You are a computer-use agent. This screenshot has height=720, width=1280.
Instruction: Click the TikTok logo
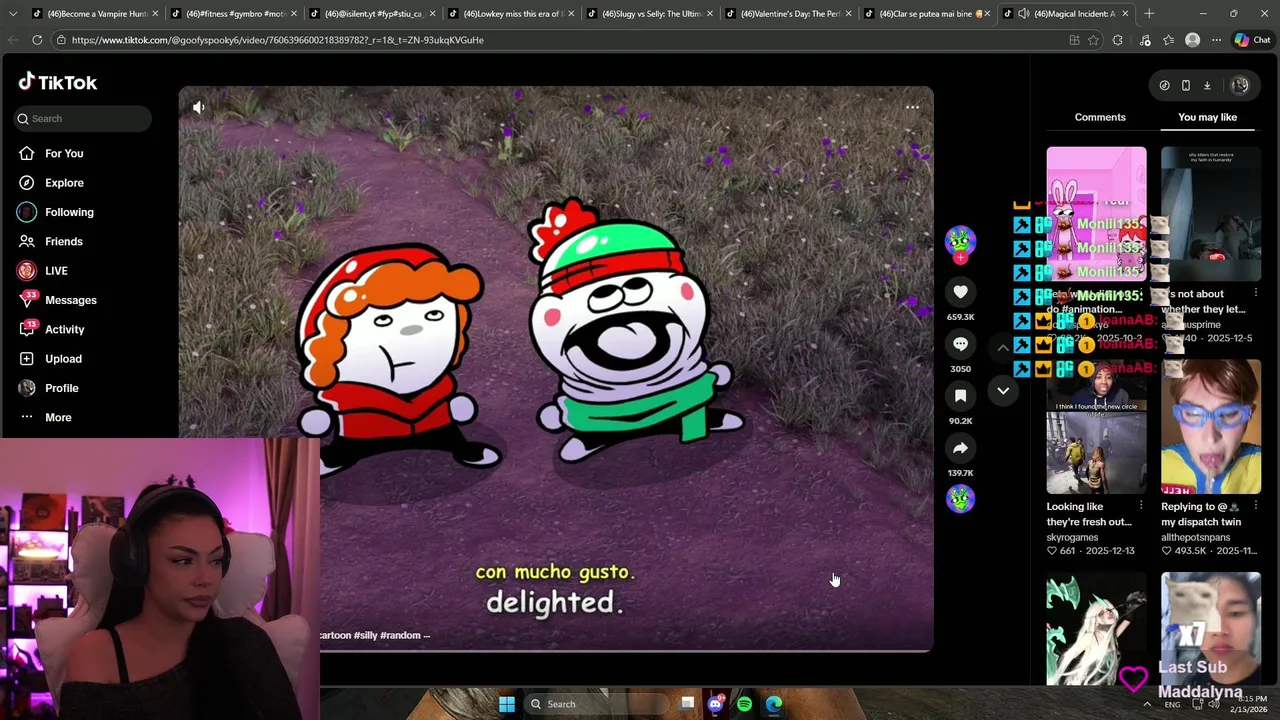[x=57, y=82]
